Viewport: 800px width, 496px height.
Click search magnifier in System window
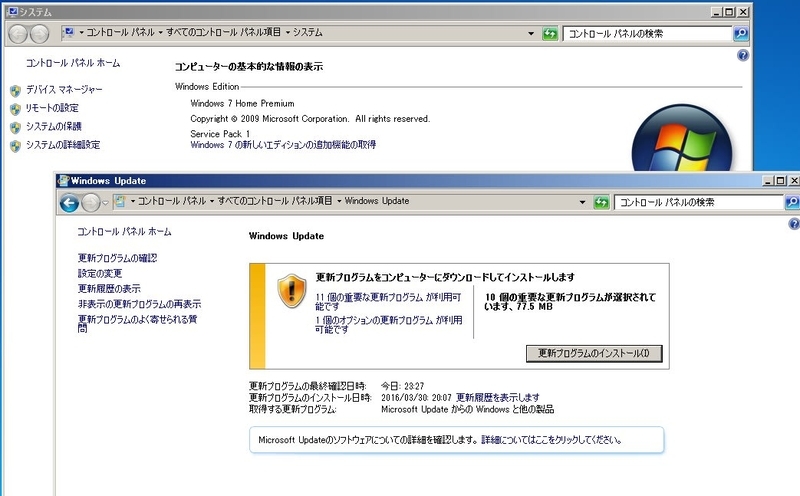[741, 34]
